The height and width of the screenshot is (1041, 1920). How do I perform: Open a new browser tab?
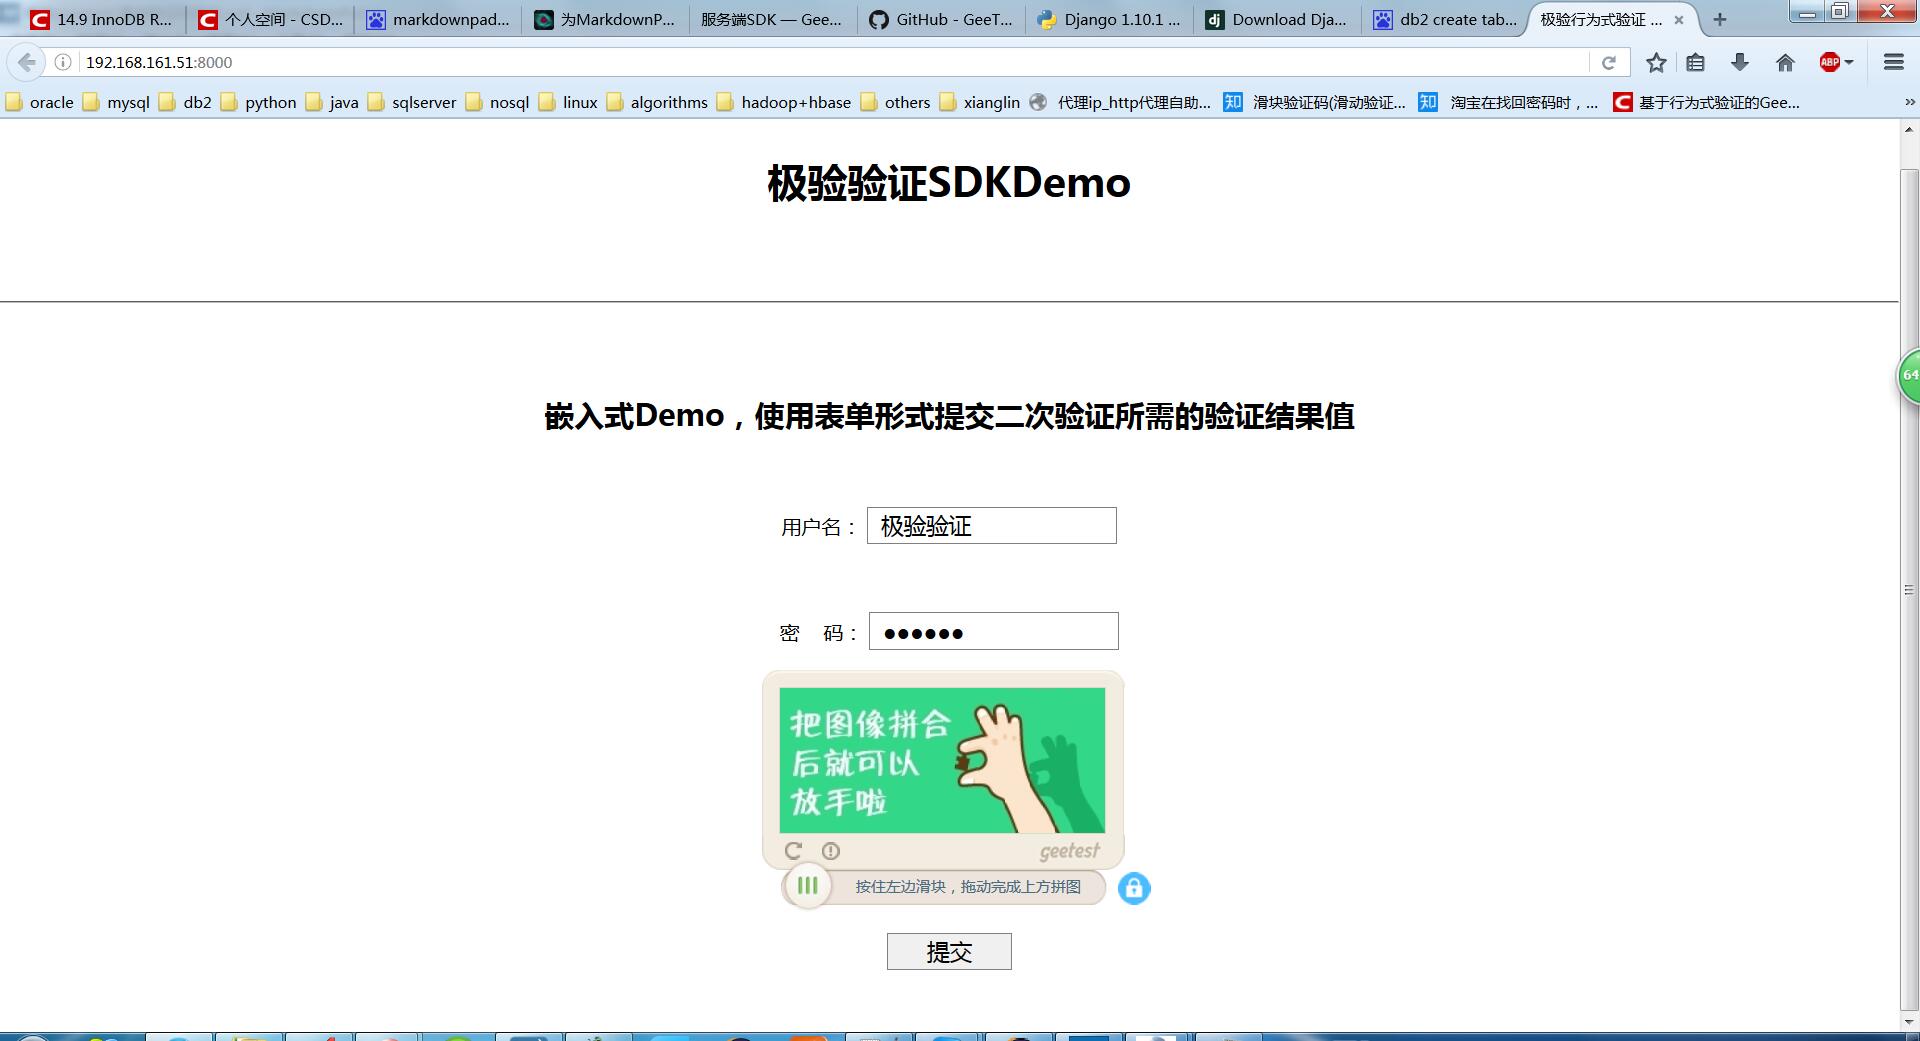pyautogui.click(x=1720, y=19)
